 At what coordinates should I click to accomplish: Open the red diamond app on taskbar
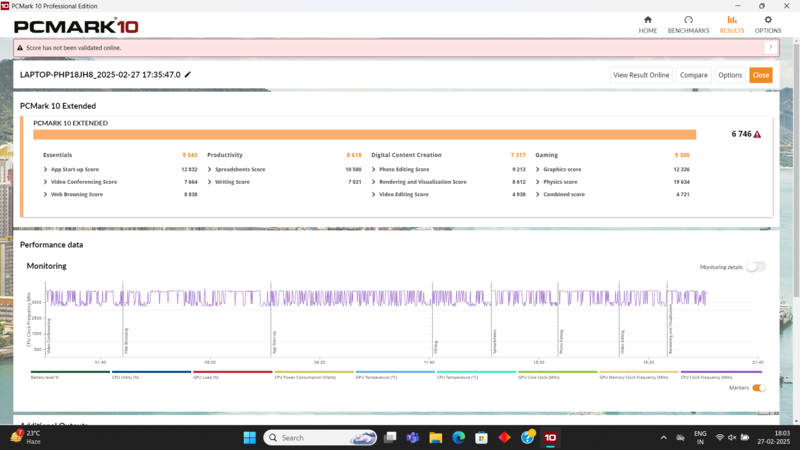pyautogui.click(x=504, y=437)
